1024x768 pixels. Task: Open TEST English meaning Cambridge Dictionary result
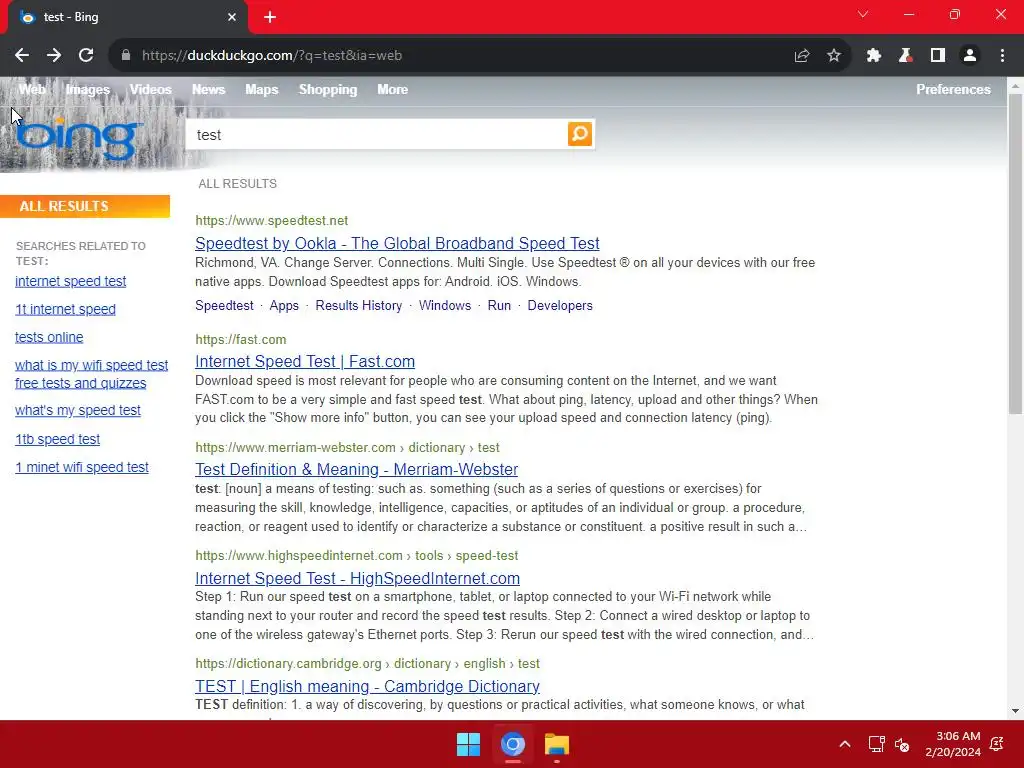point(367,686)
